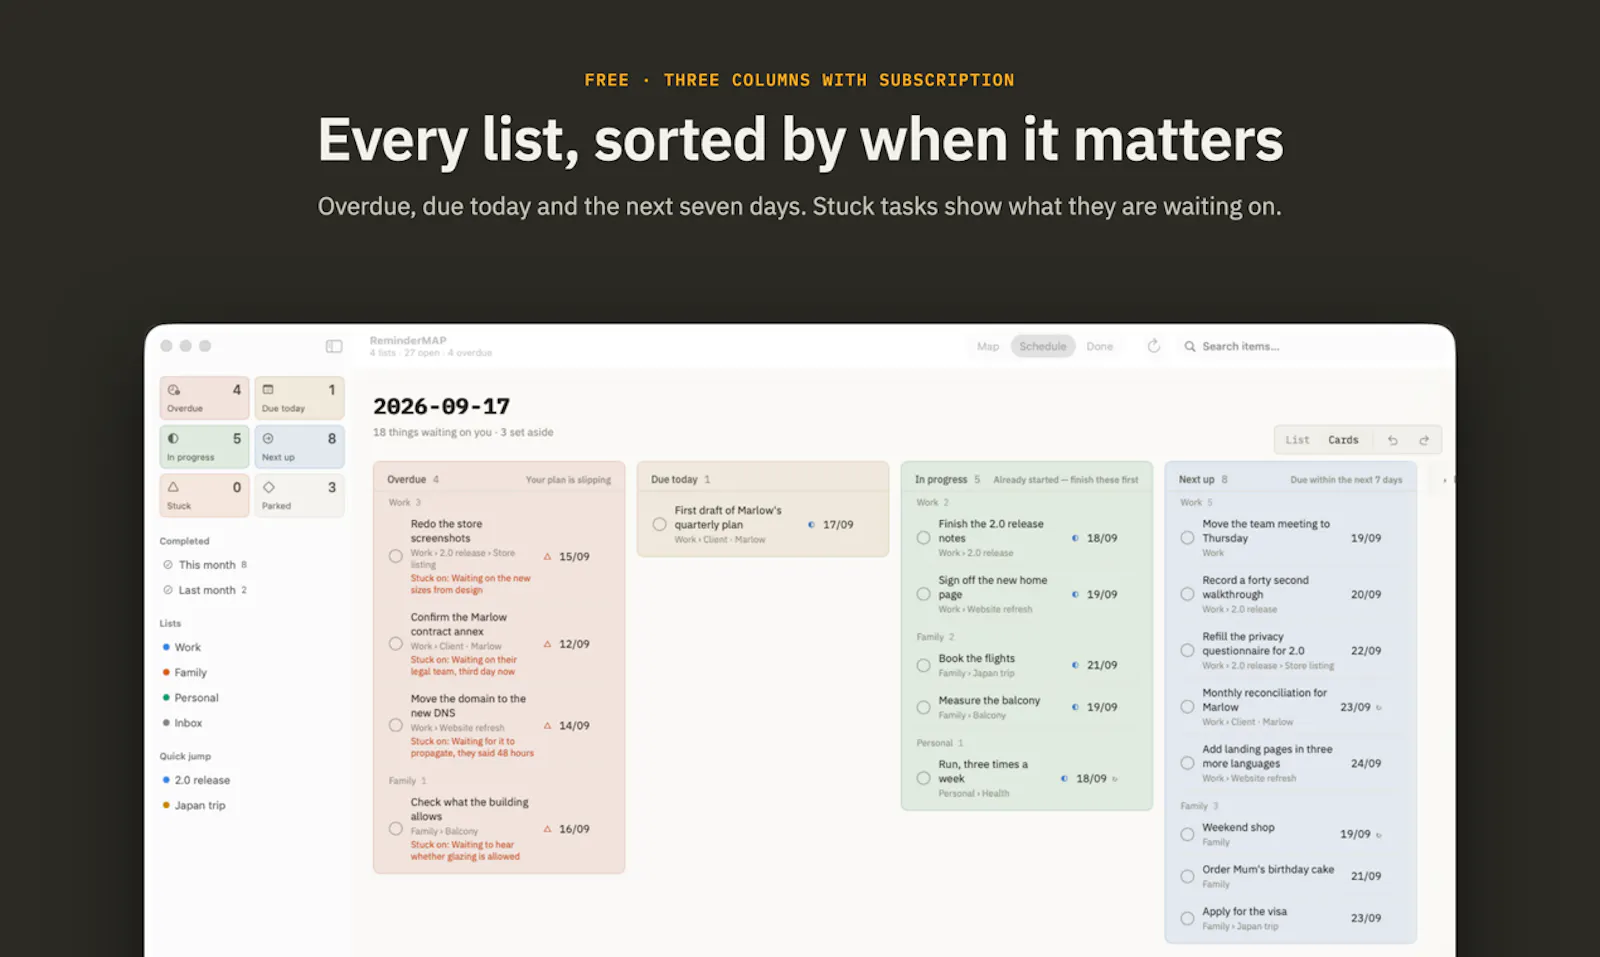This screenshot has height=957, width=1600.
Task: Open This month completed items
Action: [x=205, y=565]
